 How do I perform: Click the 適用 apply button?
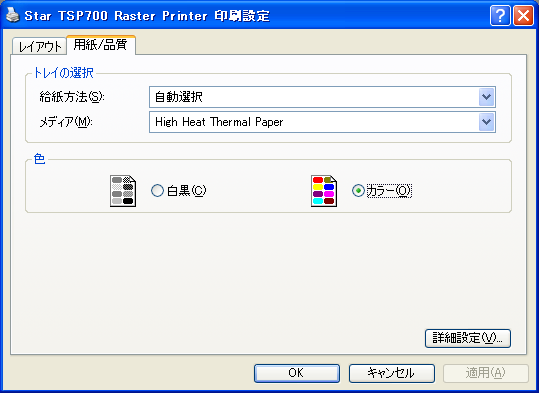tap(486, 373)
